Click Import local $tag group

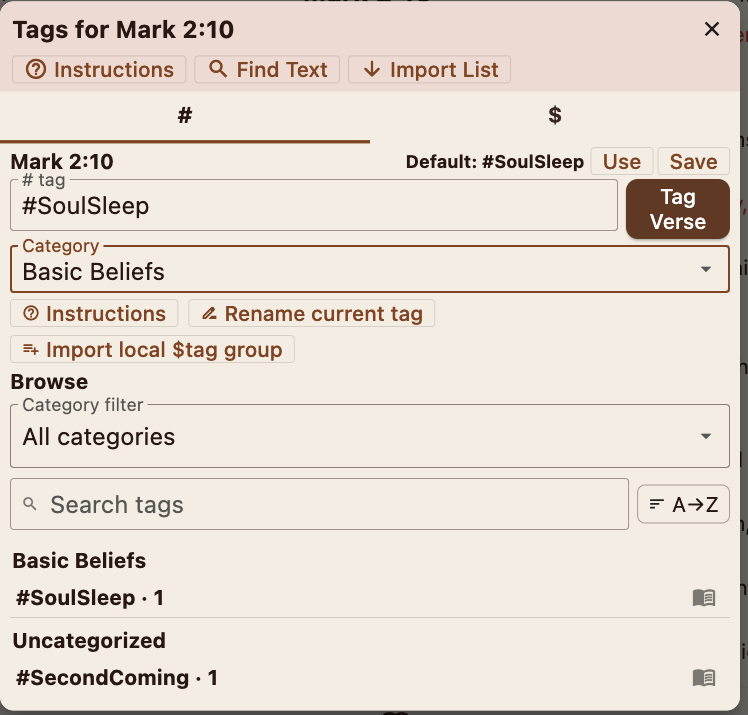[x=152, y=350]
